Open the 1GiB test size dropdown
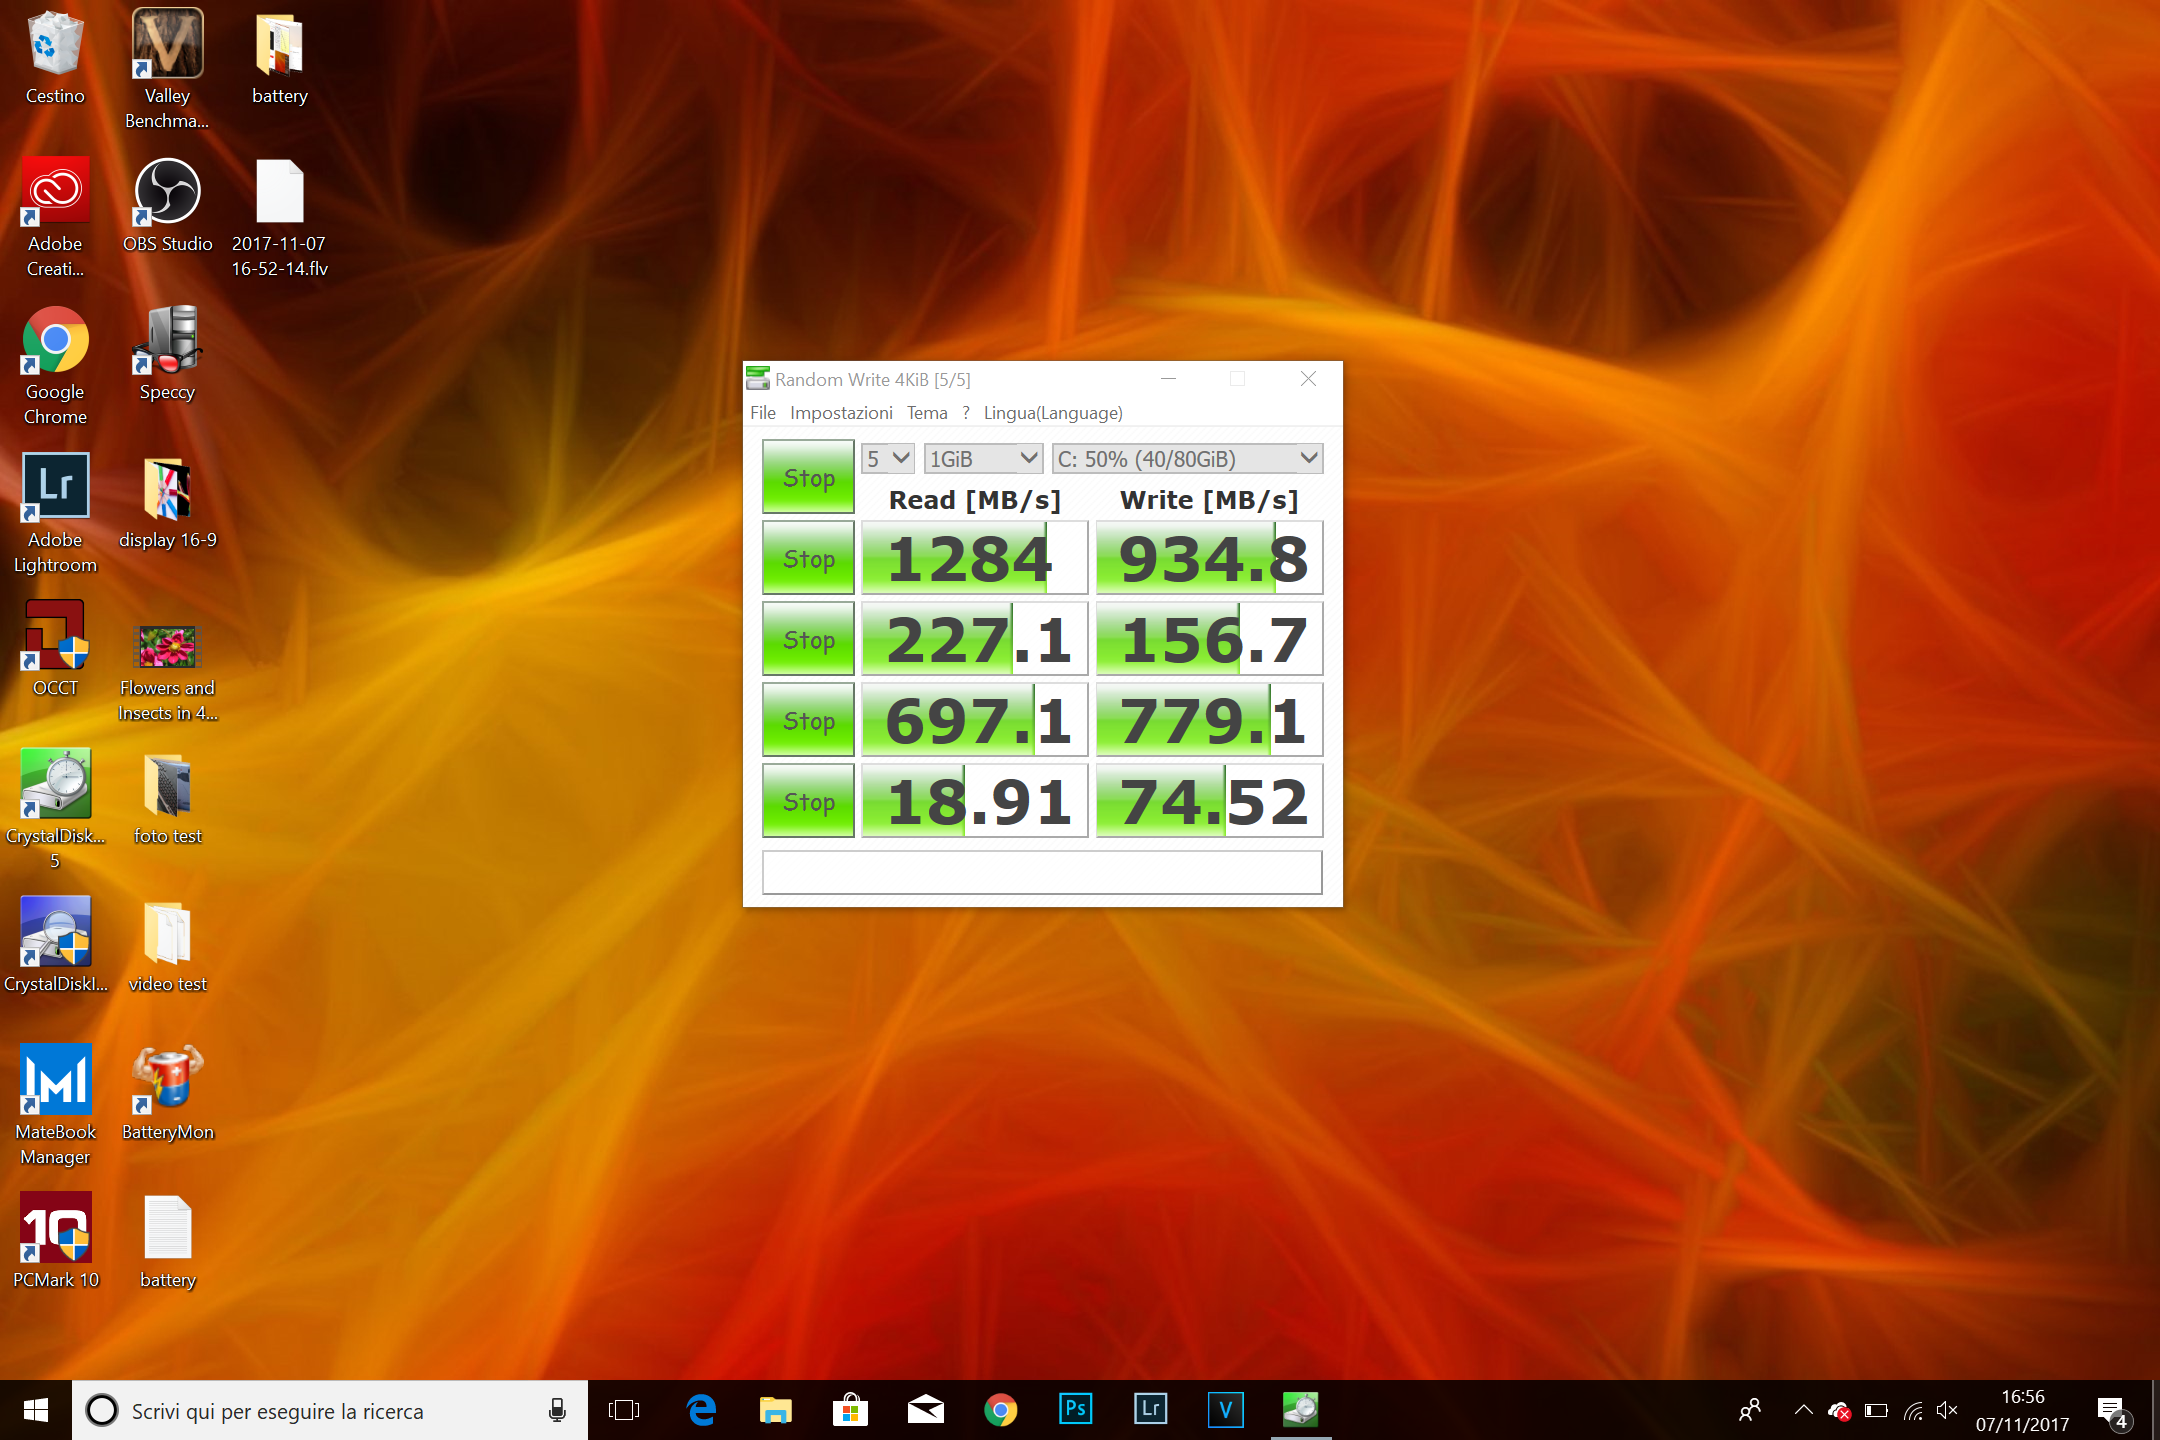Image resolution: width=2160 pixels, height=1440 pixels. [x=983, y=458]
